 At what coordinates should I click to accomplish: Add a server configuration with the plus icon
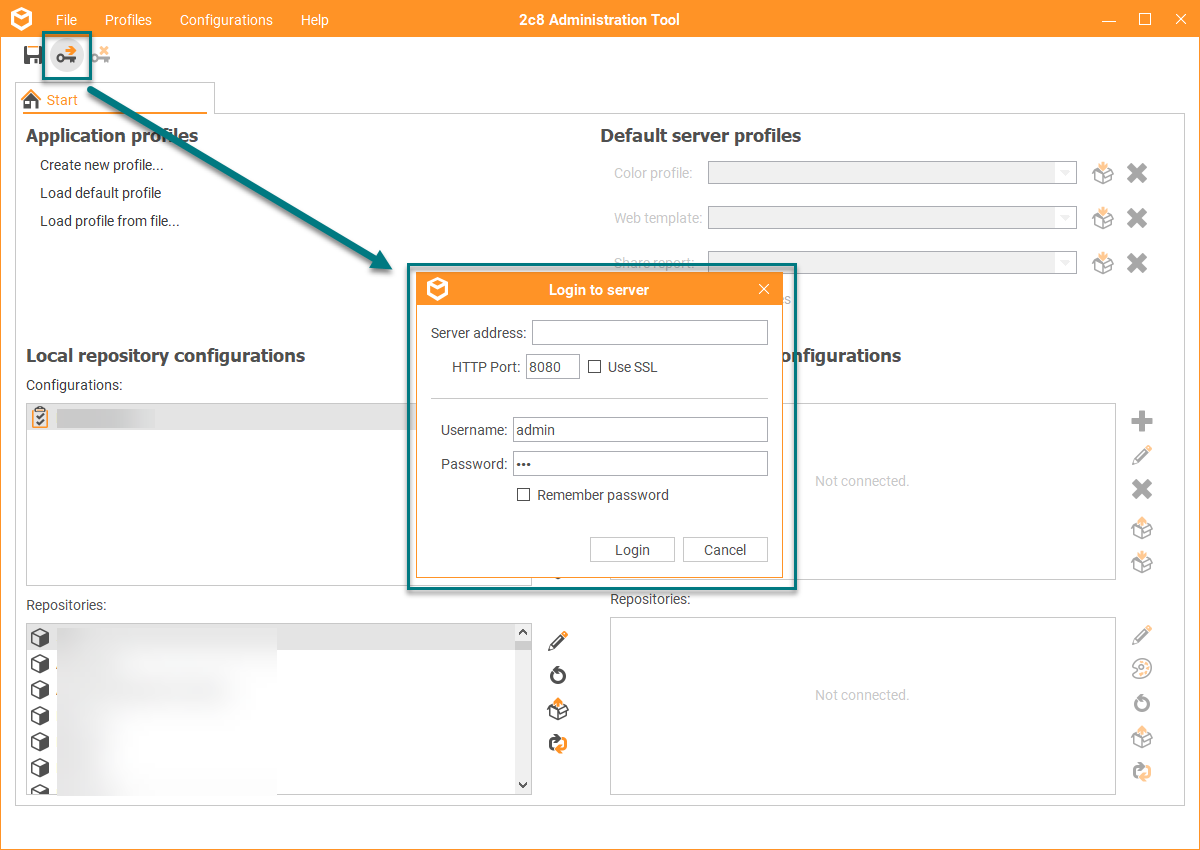point(1142,421)
